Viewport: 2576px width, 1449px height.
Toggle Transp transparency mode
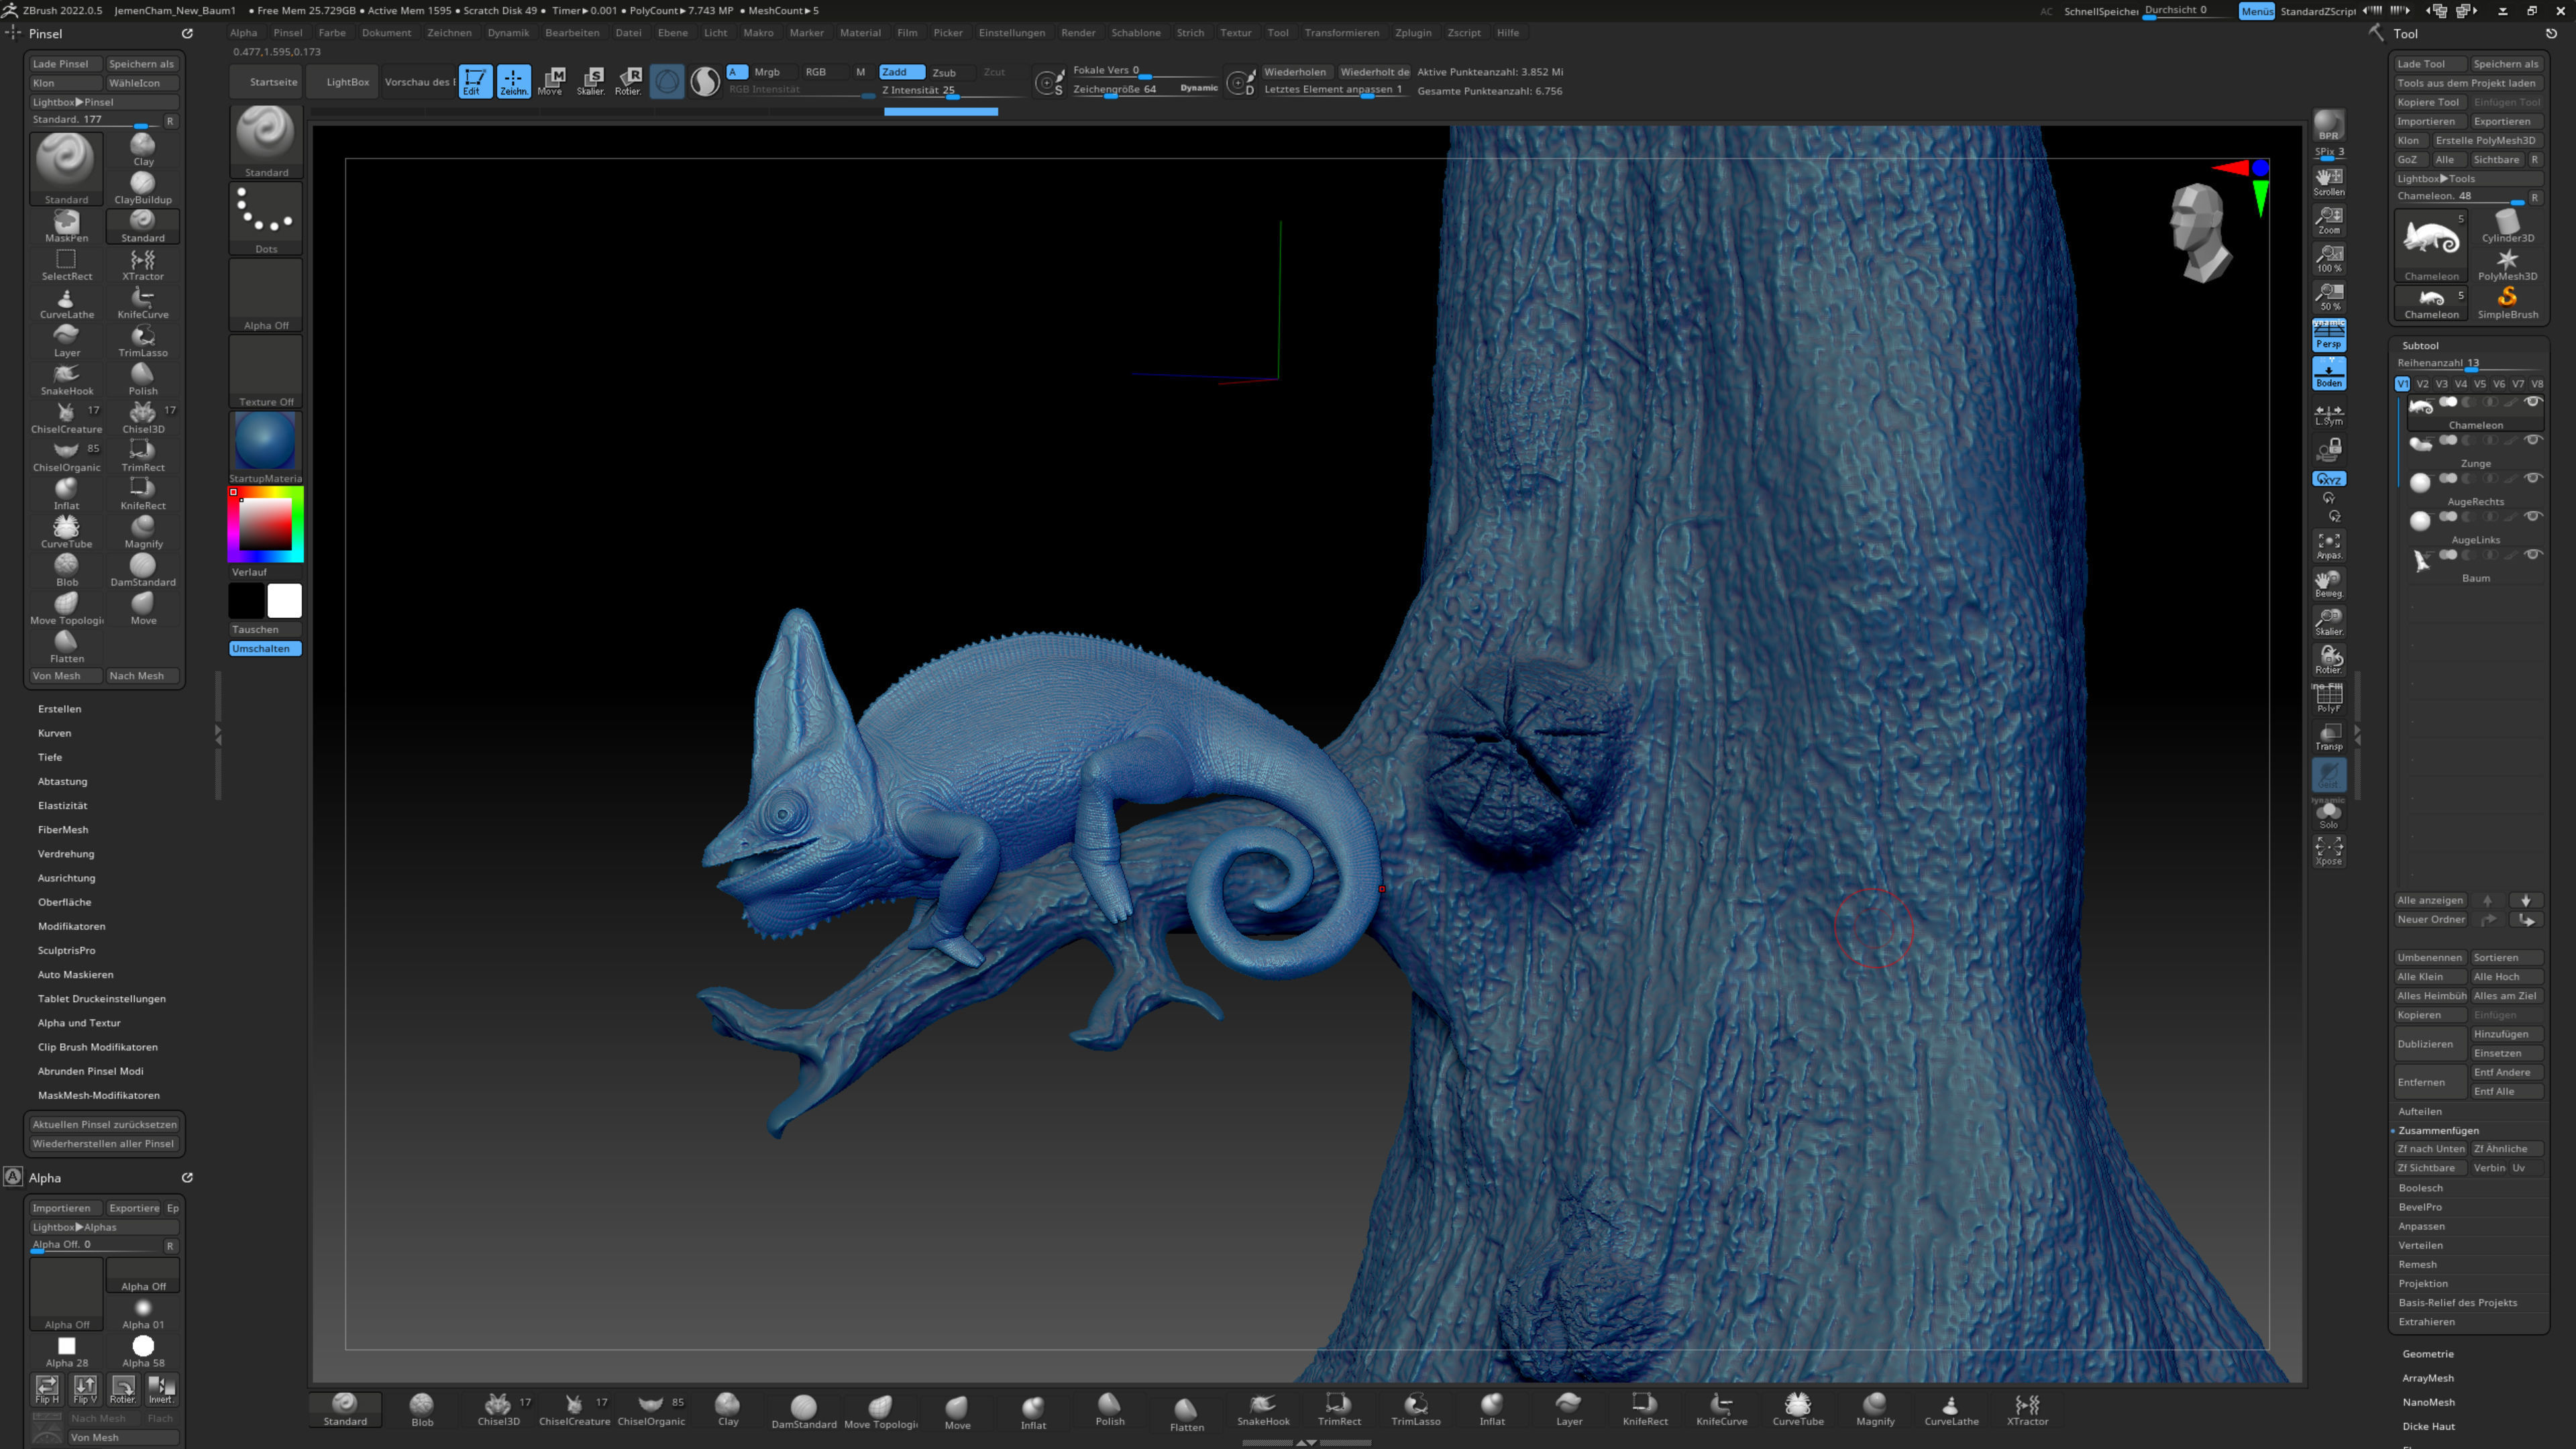pos(2328,737)
